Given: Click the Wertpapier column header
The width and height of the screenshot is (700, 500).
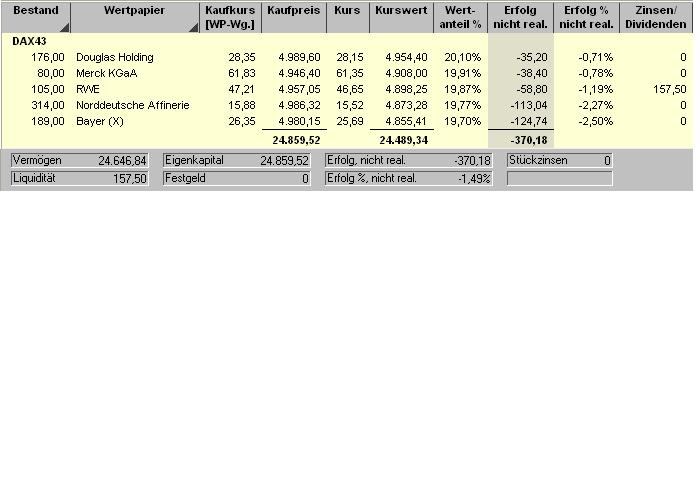Looking at the screenshot, I should click(x=135, y=17).
